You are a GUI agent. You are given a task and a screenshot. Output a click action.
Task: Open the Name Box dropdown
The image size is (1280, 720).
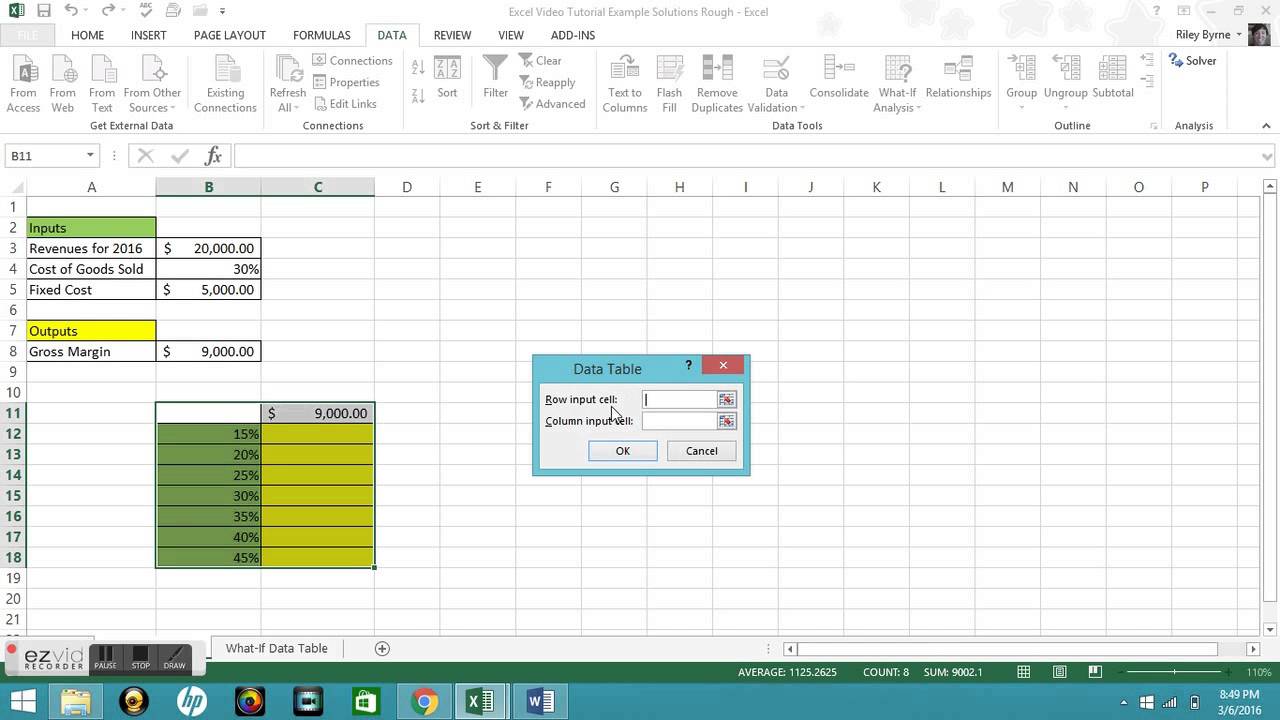90,156
